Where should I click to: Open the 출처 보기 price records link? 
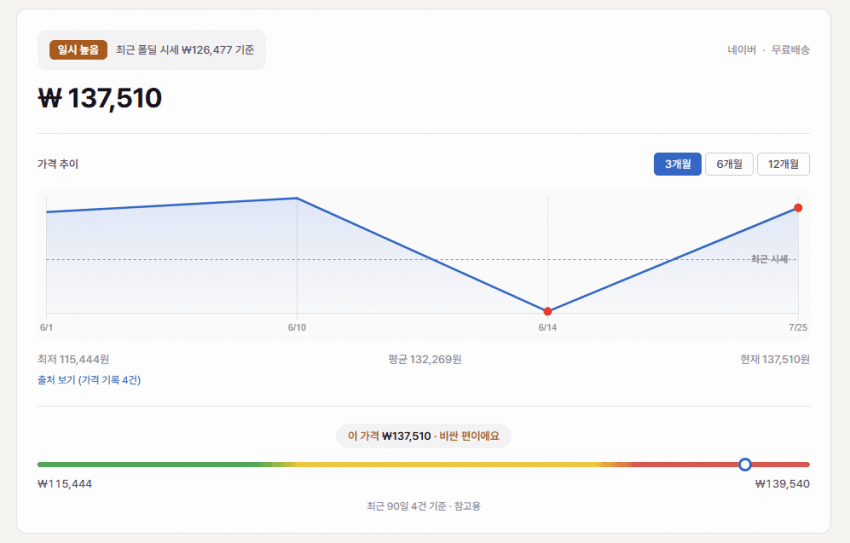point(89,380)
